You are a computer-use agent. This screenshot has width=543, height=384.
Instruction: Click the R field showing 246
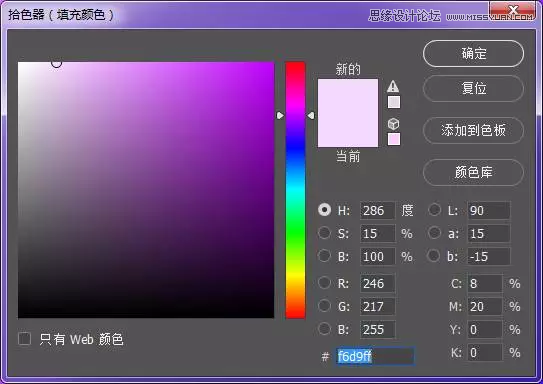click(377, 284)
